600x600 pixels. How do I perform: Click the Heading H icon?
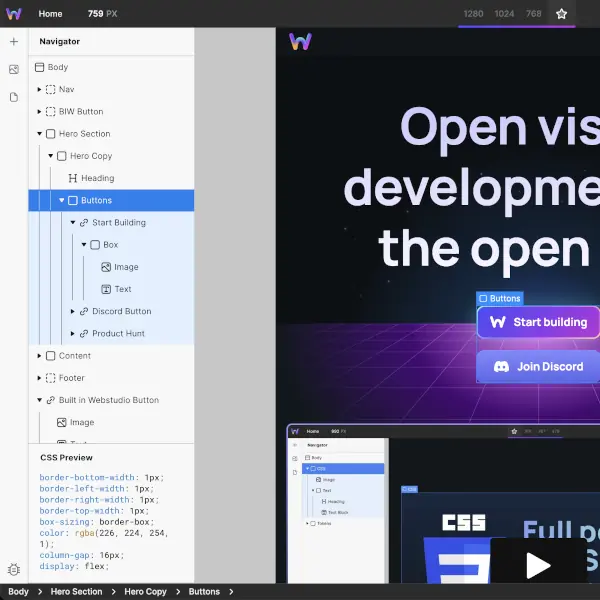pos(73,178)
